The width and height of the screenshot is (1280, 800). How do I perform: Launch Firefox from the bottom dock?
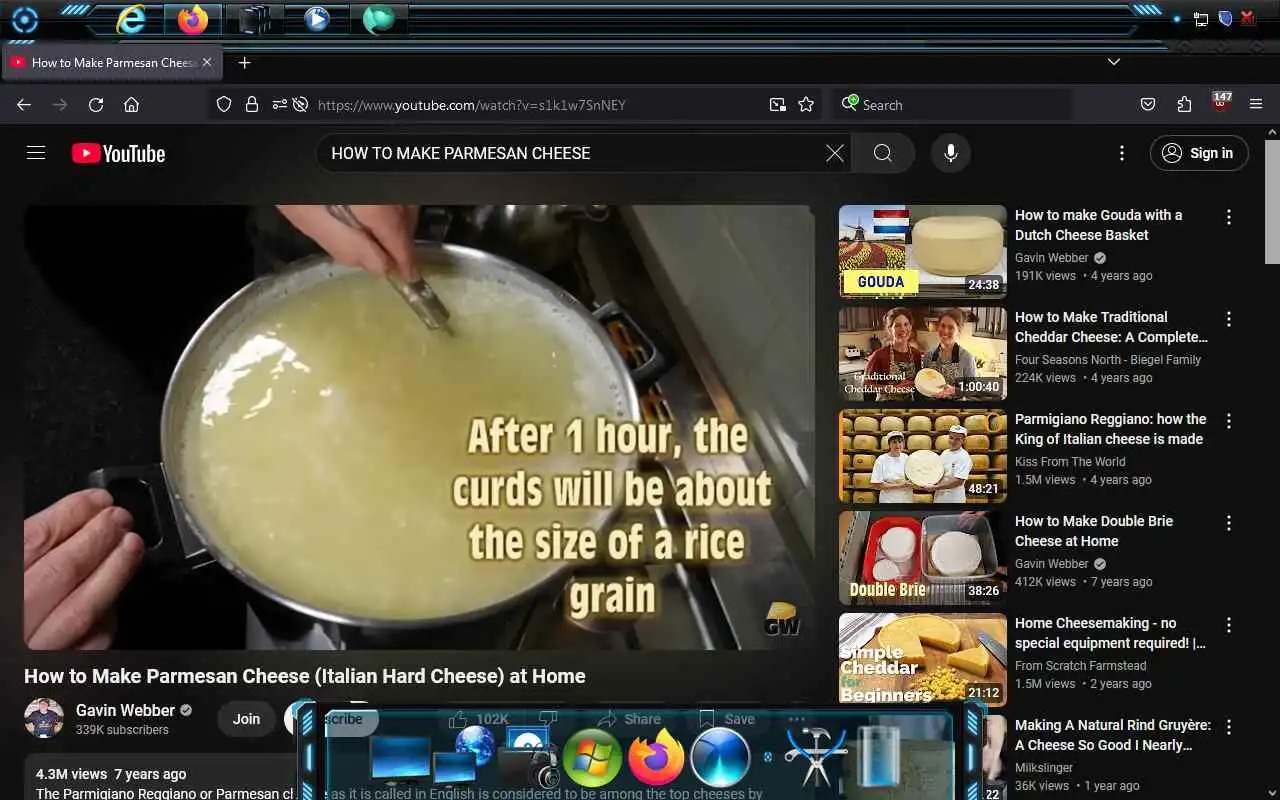[x=656, y=757]
